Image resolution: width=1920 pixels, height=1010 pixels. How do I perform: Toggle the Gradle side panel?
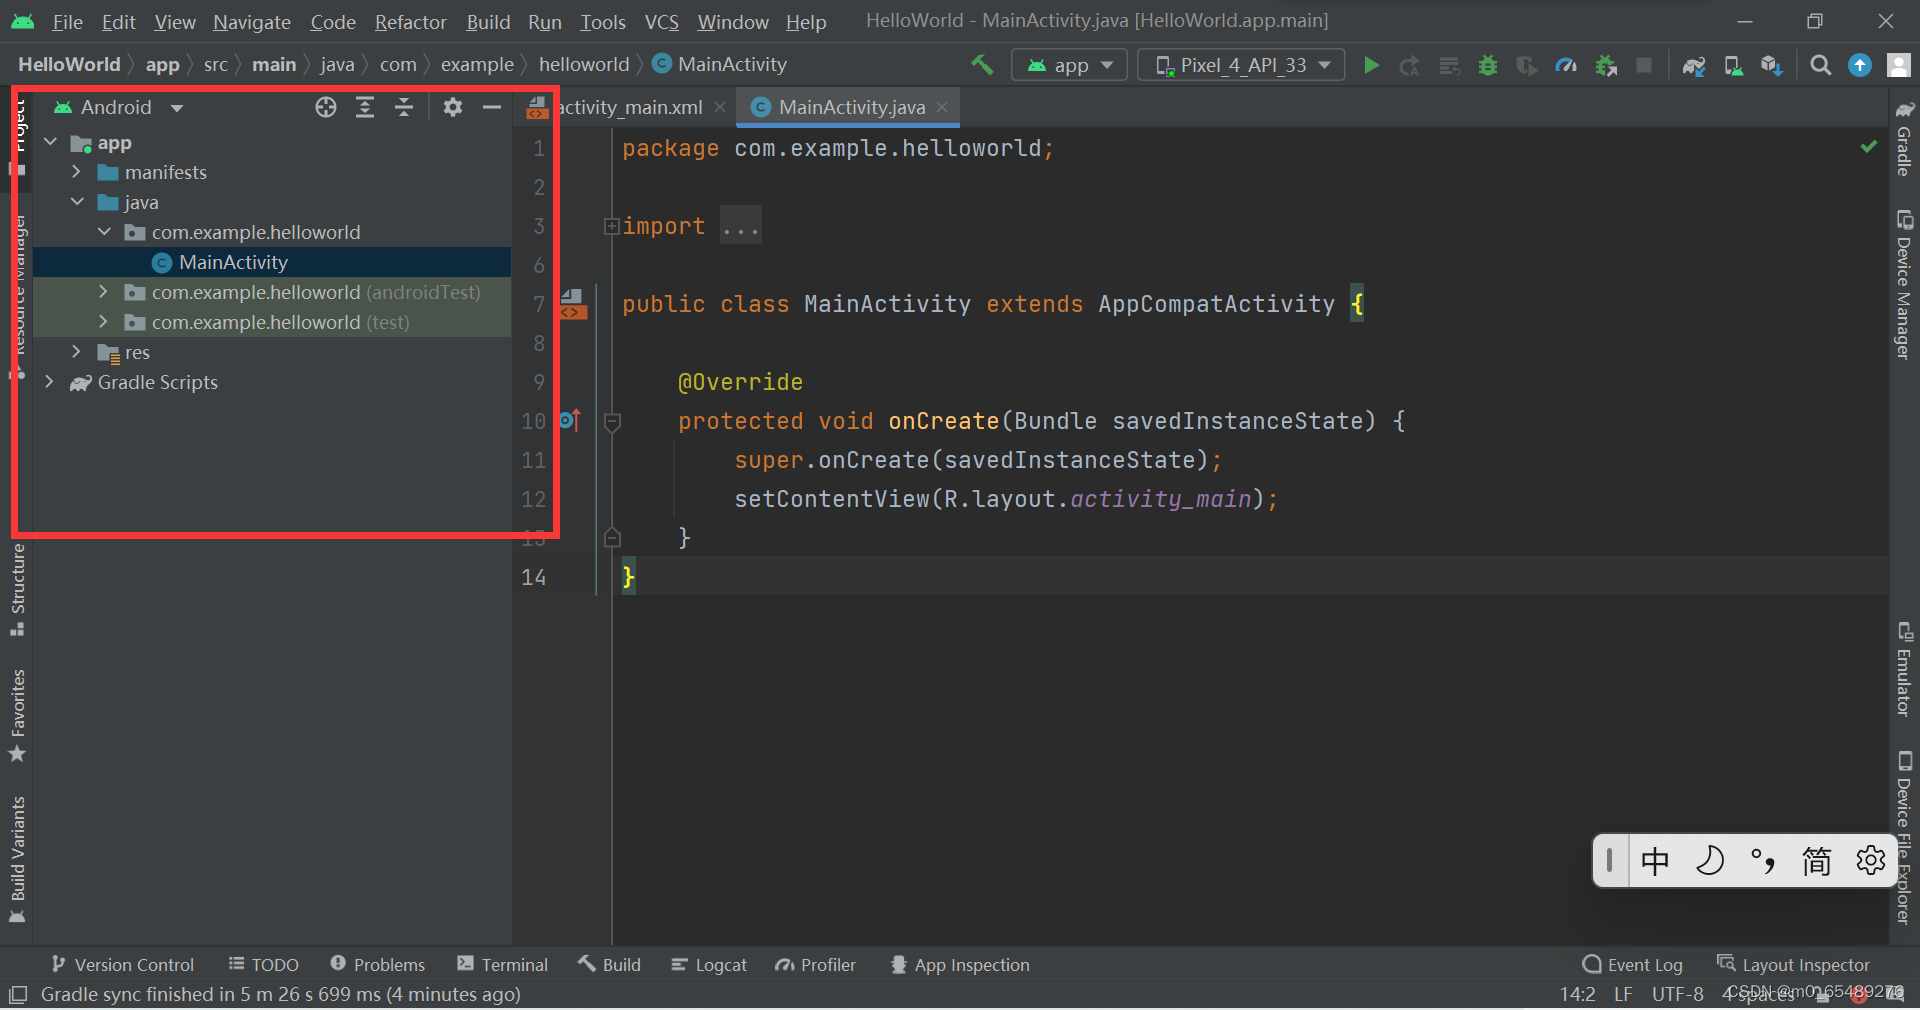[x=1904, y=138]
